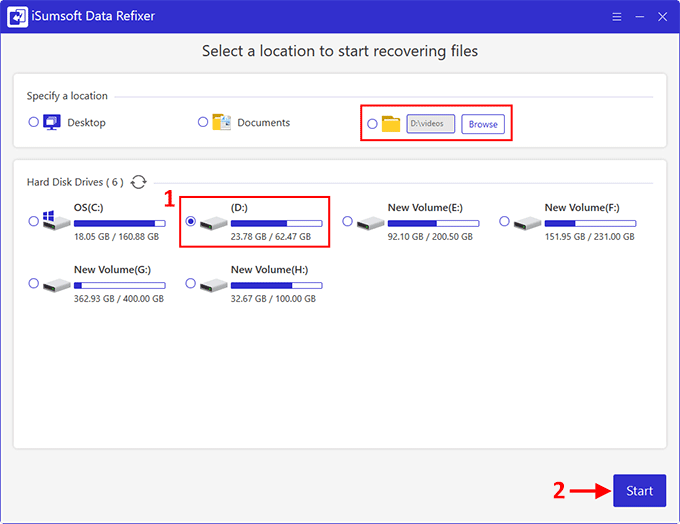
Task: Open the hamburger menu in title bar
Action: click(x=617, y=17)
